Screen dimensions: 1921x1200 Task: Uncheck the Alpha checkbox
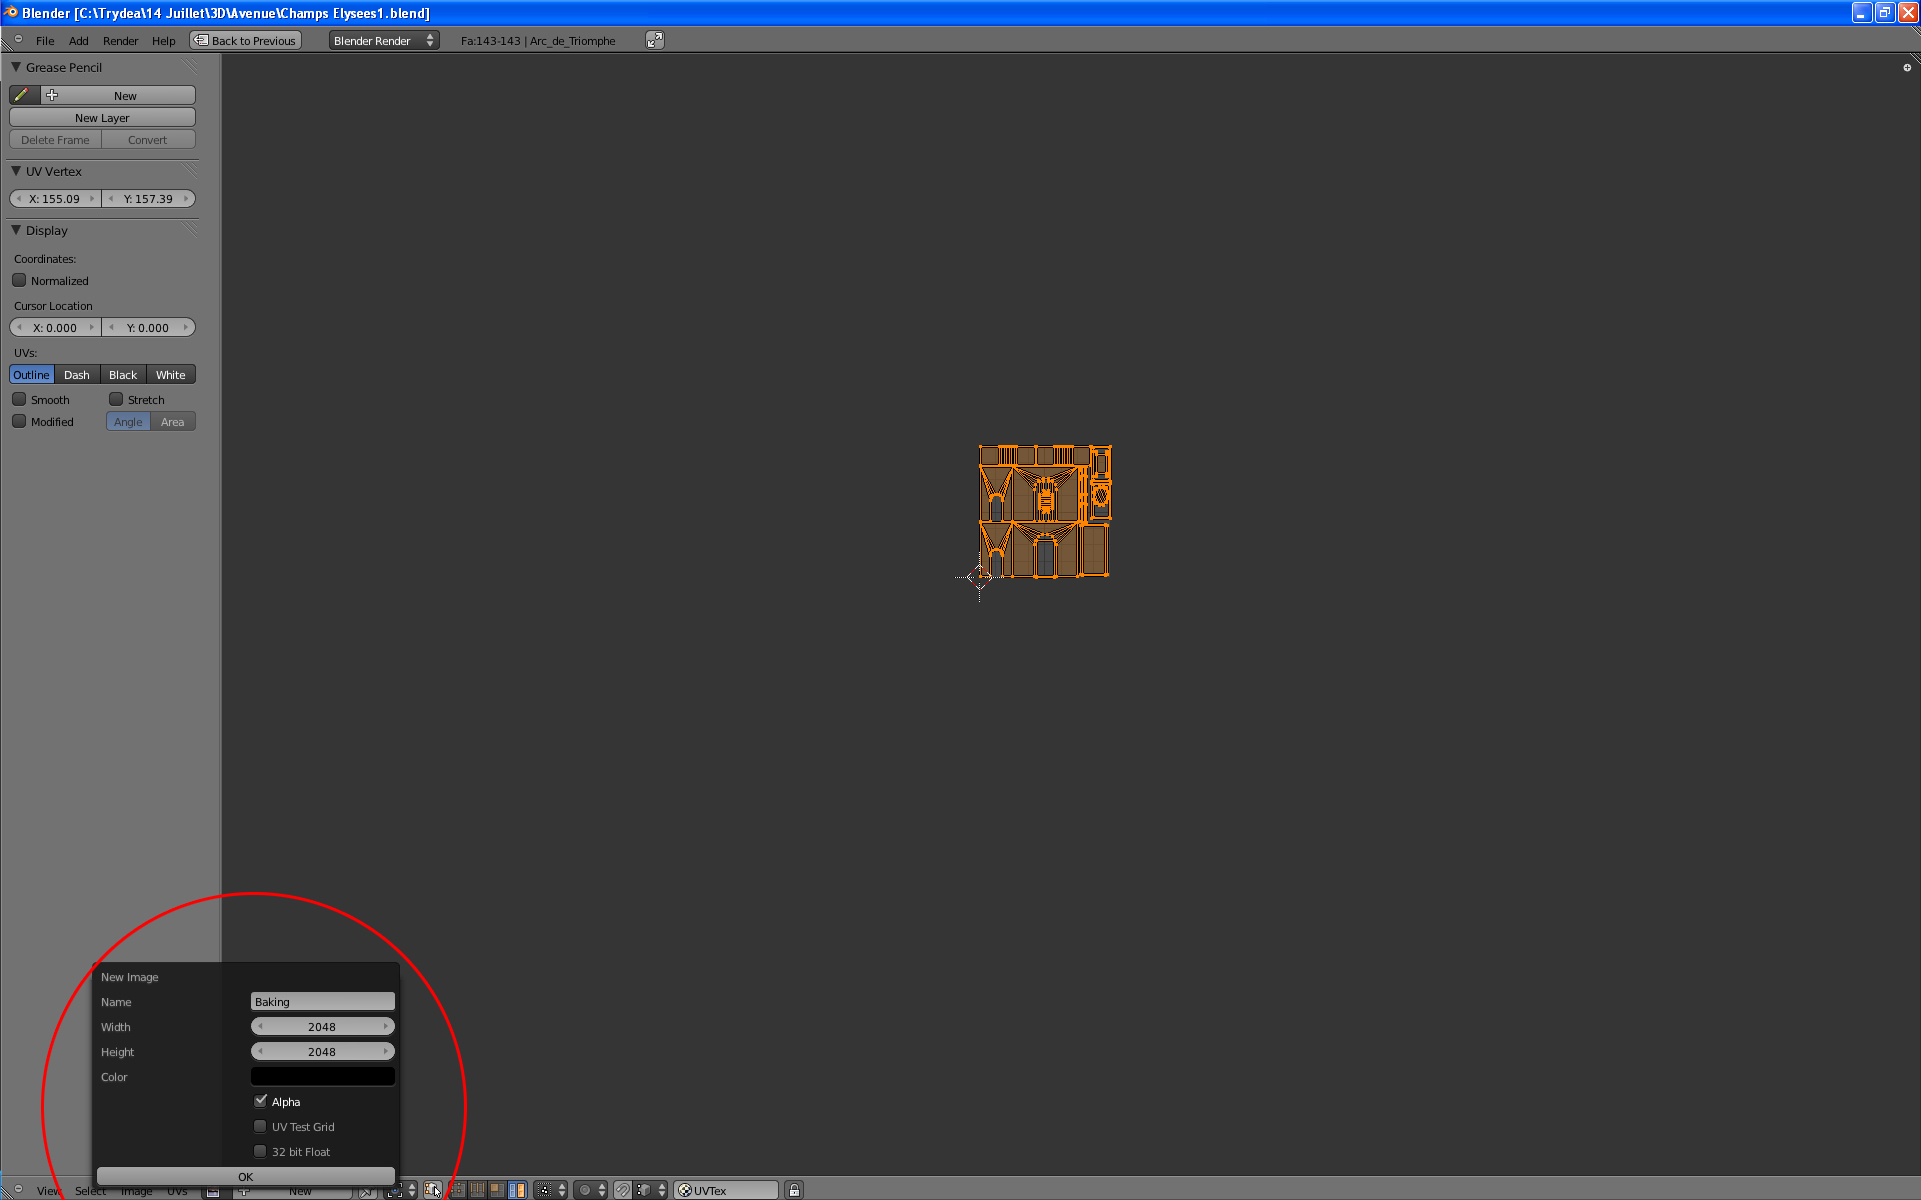[x=260, y=1101]
